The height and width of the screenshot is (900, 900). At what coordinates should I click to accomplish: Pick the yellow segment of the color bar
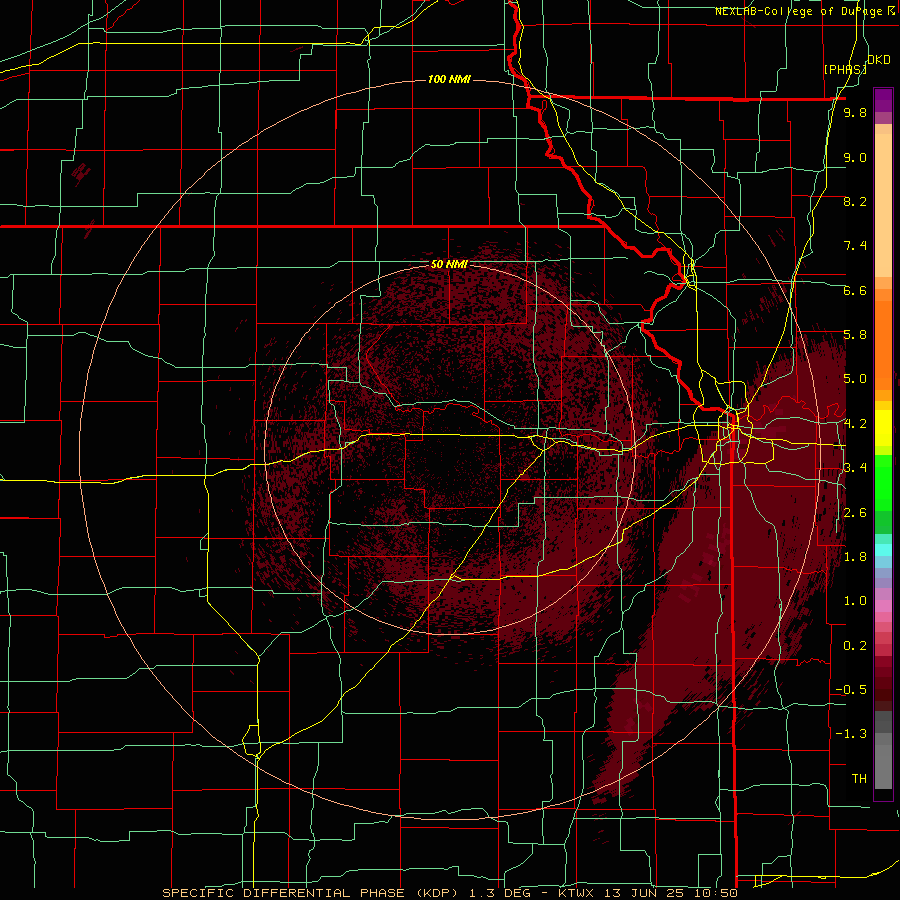pyautogui.click(x=883, y=428)
